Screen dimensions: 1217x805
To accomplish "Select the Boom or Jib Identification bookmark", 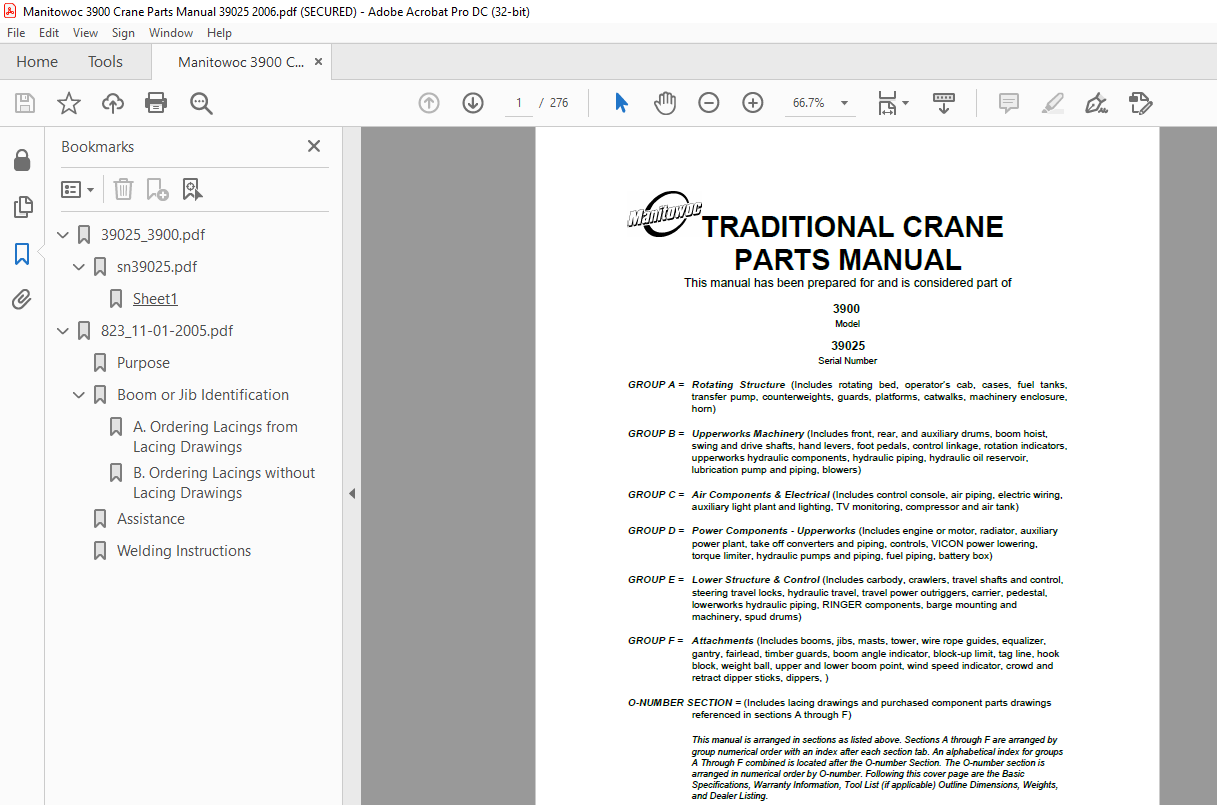I will point(203,395).
